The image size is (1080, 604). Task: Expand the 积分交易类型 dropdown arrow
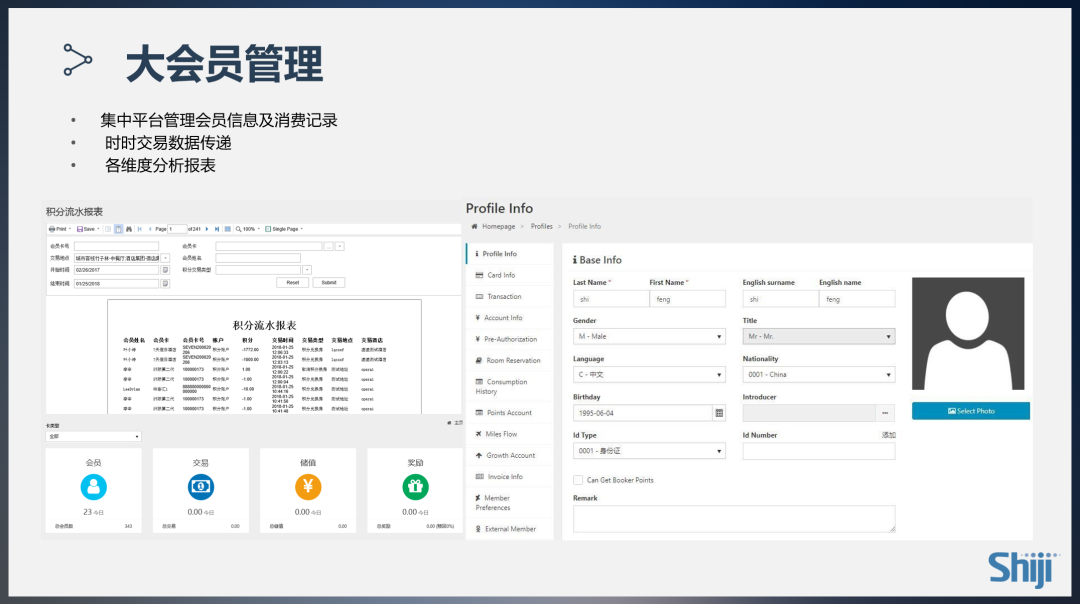307,270
